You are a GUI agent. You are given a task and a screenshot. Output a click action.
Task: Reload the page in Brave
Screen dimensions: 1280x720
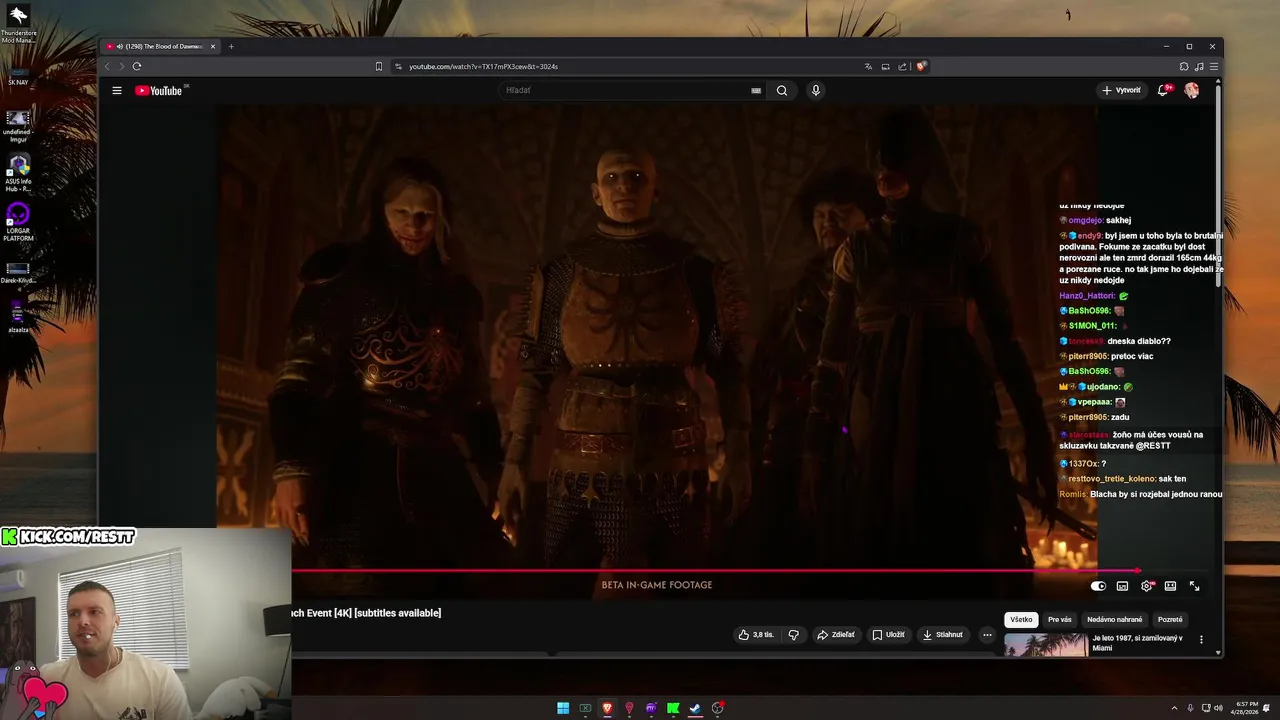pyautogui.click(x=137, y=66)
